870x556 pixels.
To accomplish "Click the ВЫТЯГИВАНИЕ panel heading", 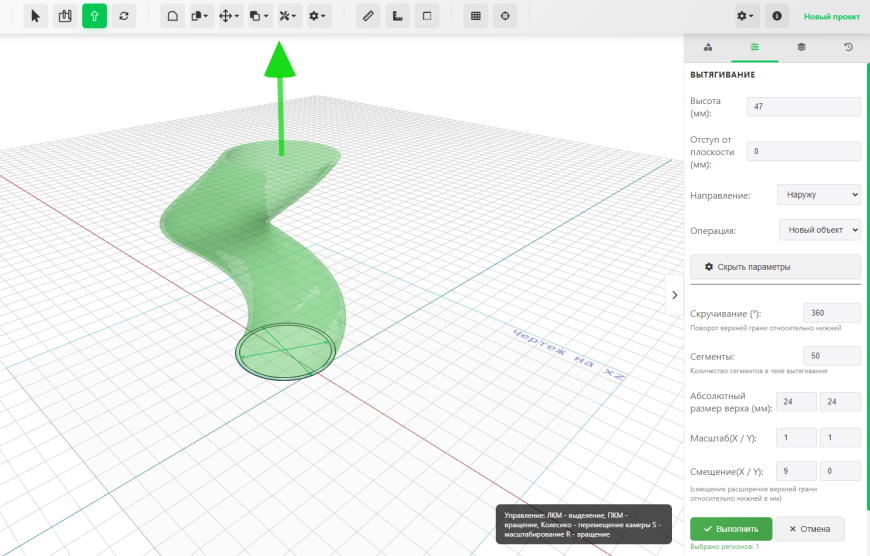I will (x=722, y=74).
